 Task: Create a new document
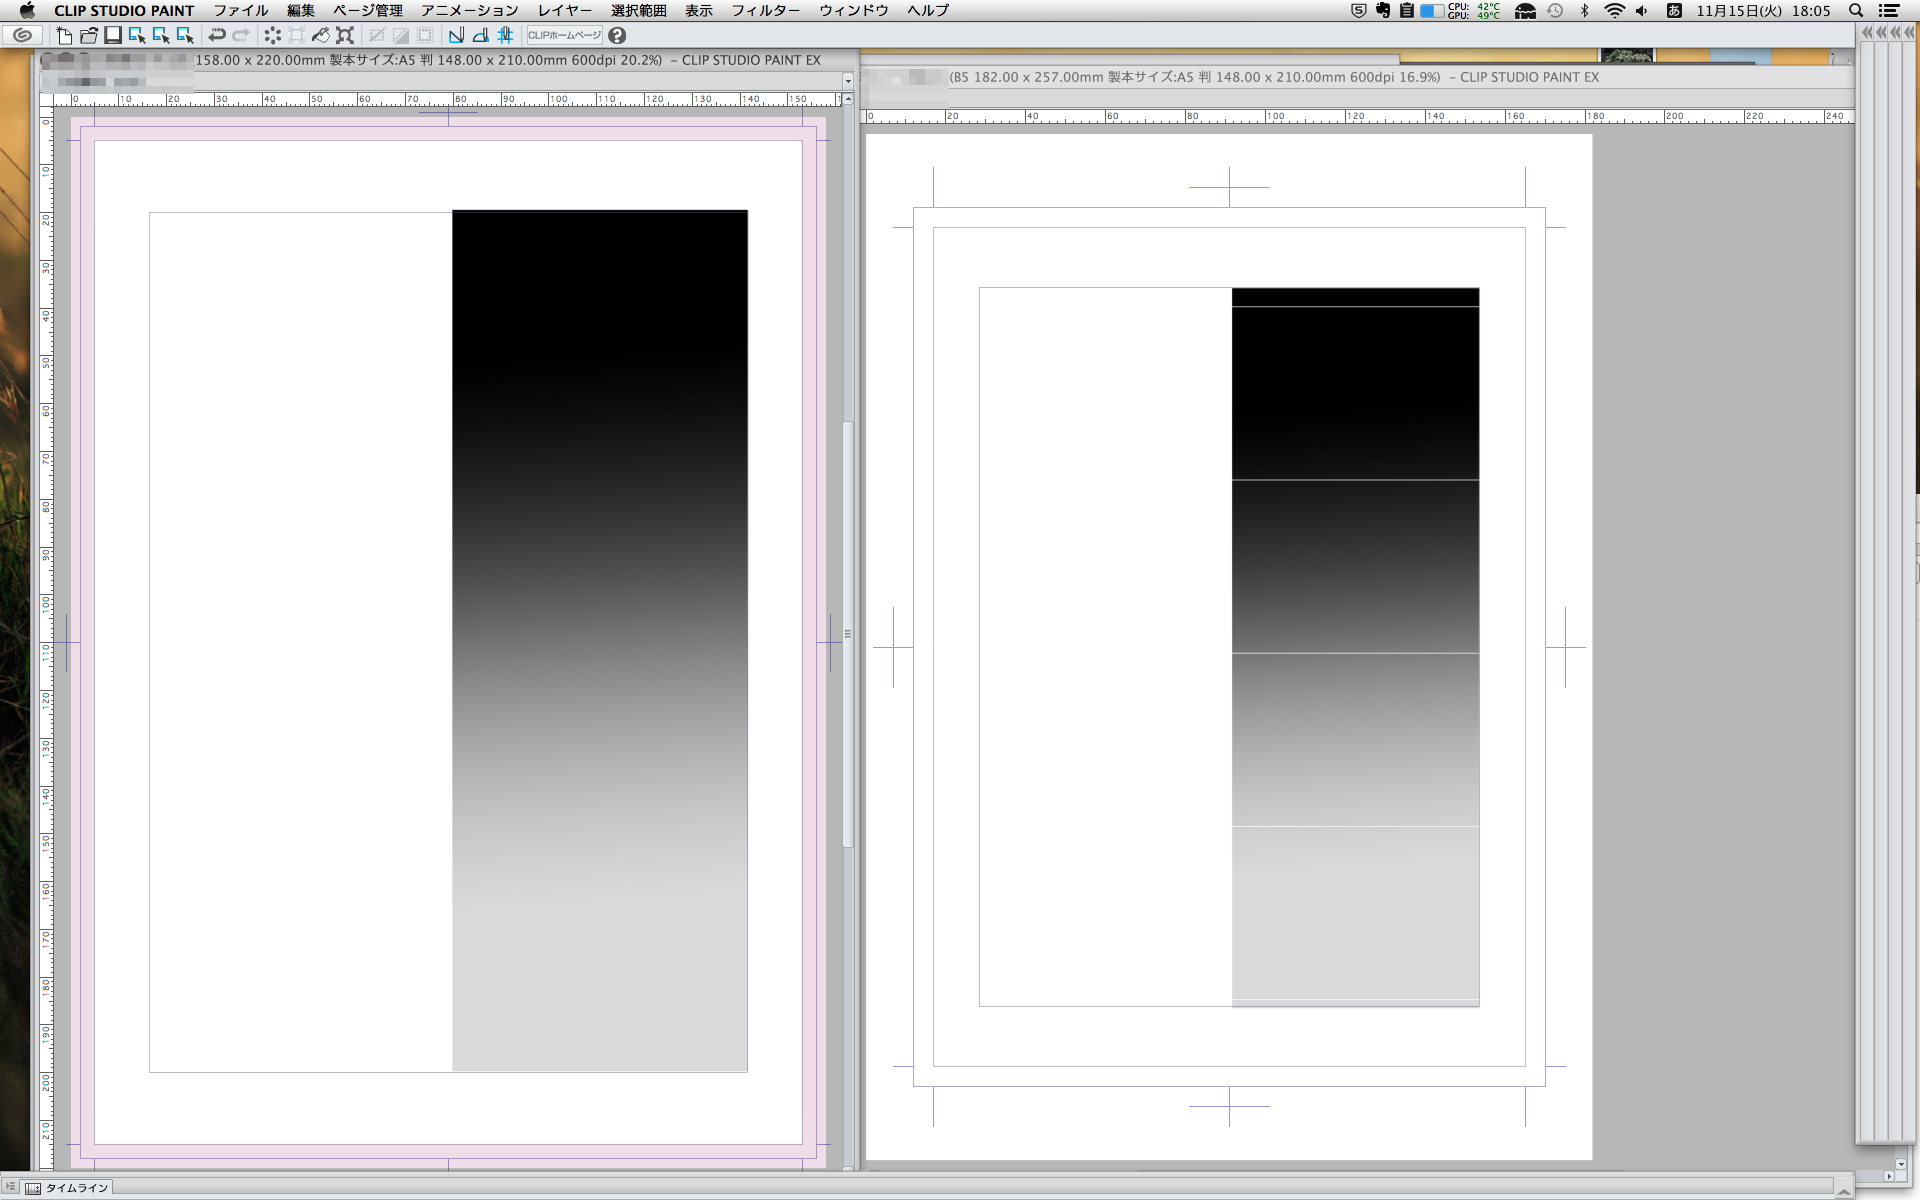pyautogui.click(x=64, y=35)
